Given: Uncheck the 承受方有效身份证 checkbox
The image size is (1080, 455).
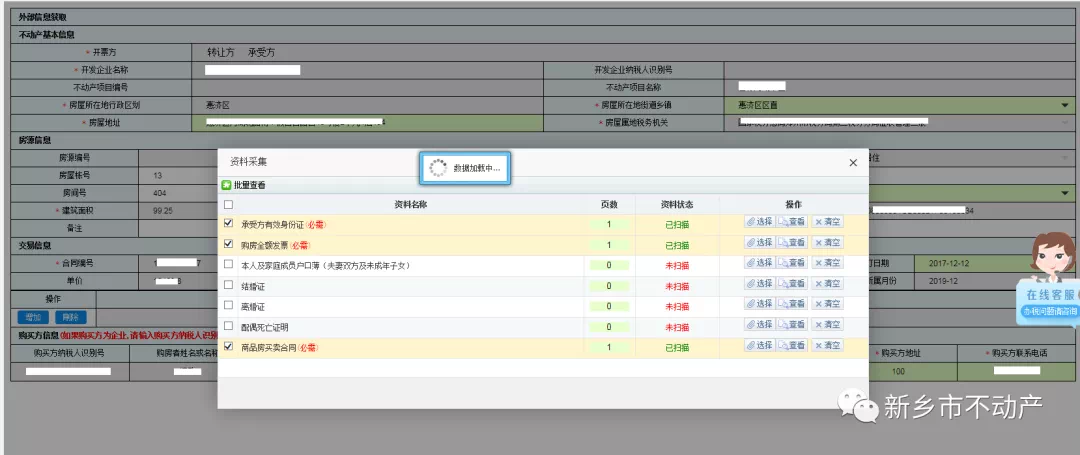Looking at the screenshot, I should click(x=229, y=223).
